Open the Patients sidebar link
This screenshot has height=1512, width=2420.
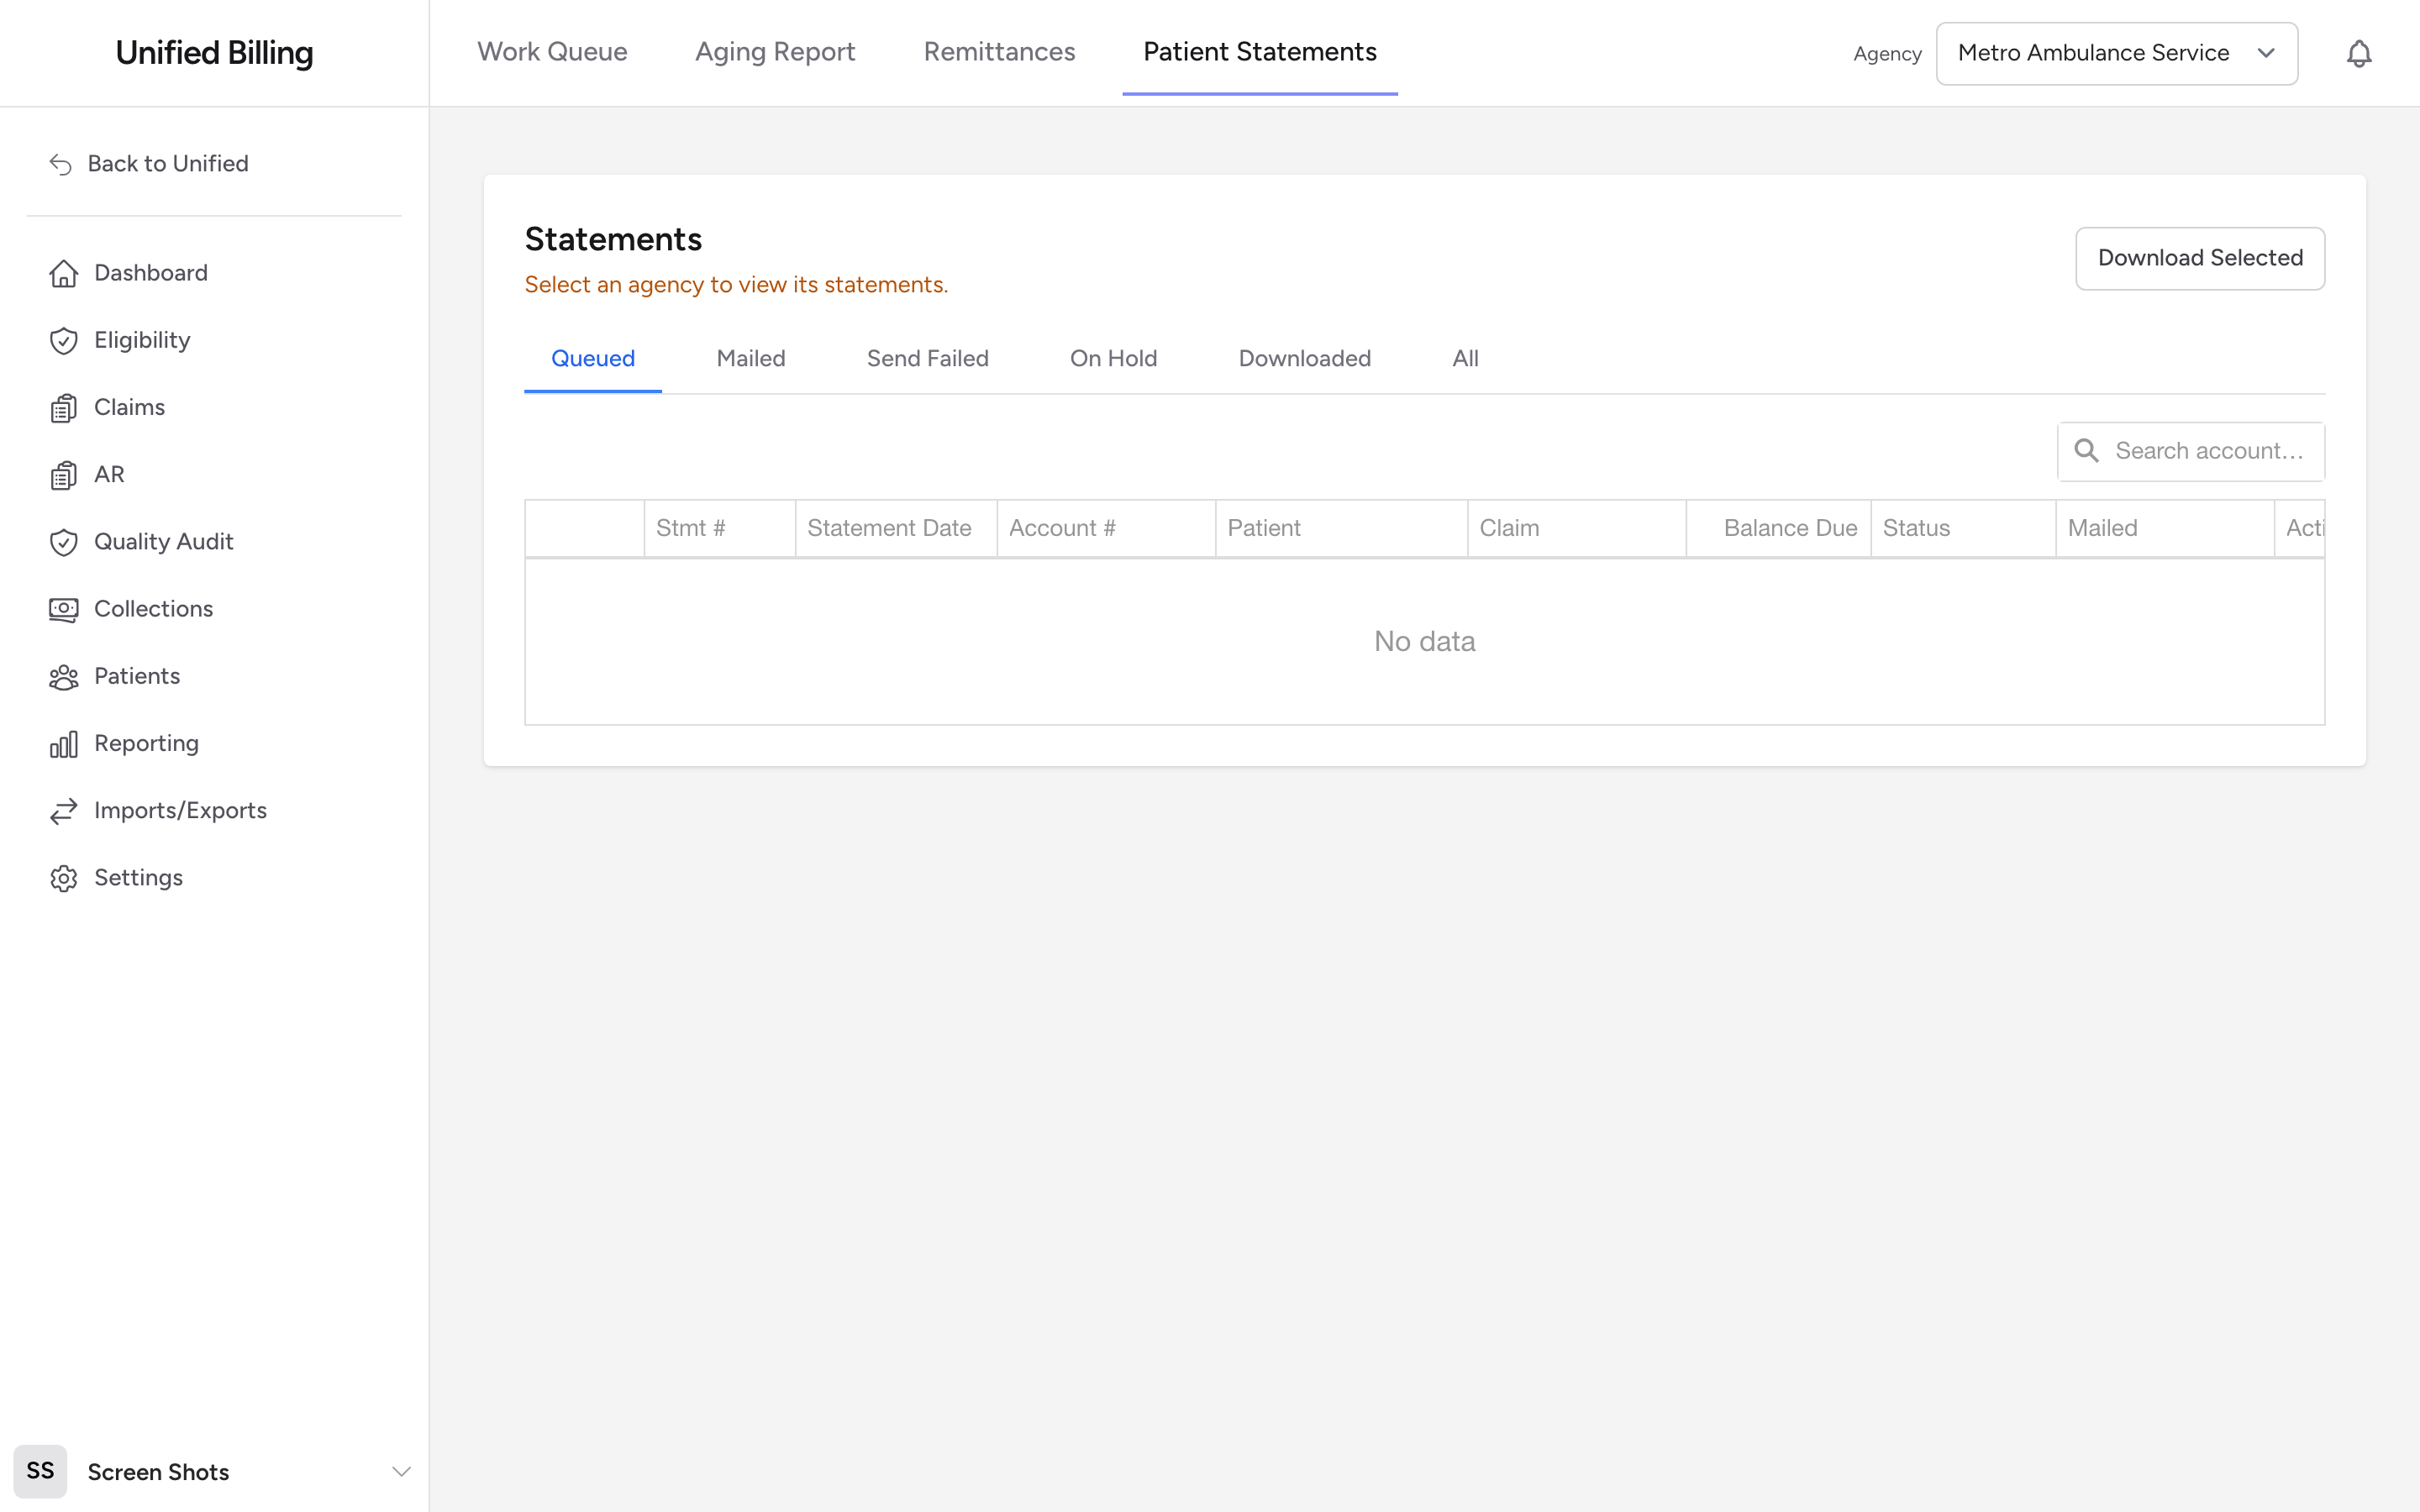tap(115, 677)
